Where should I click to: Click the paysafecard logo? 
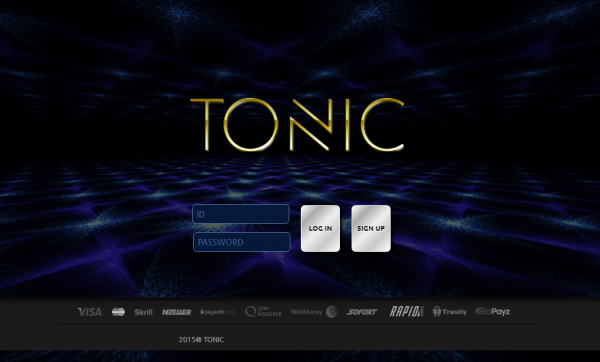pos(217,312)
